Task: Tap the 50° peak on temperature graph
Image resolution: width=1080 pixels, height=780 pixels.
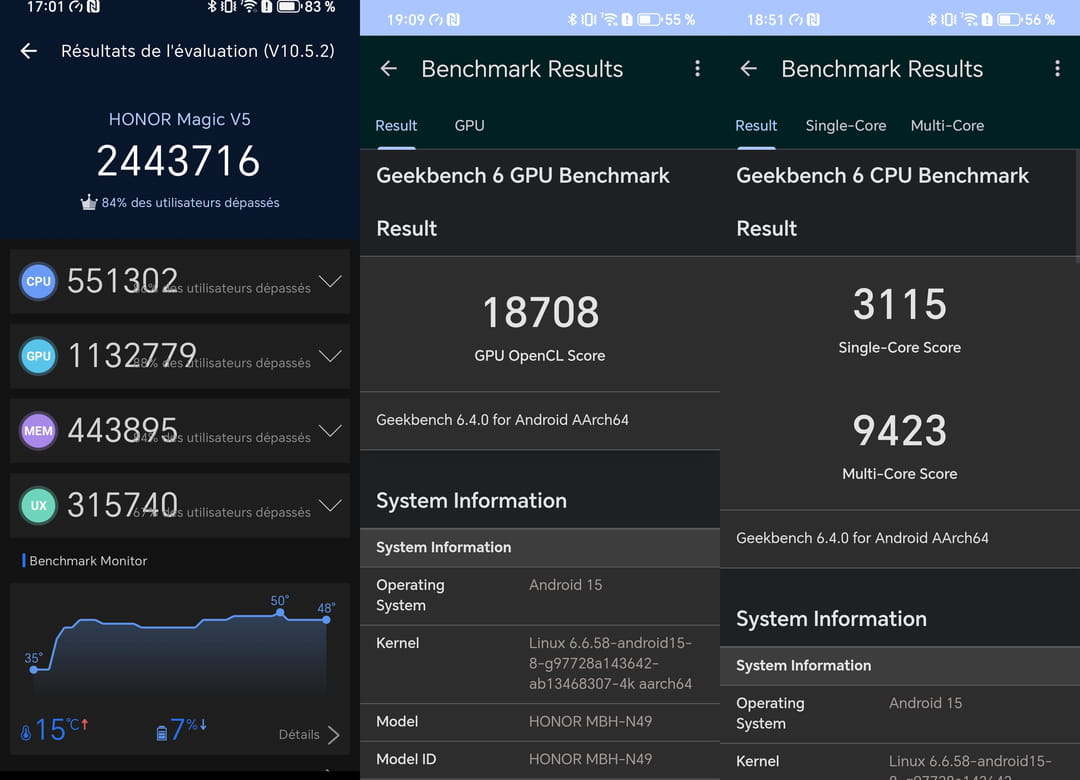Action: pyautogui.click(x=281, y=614)
